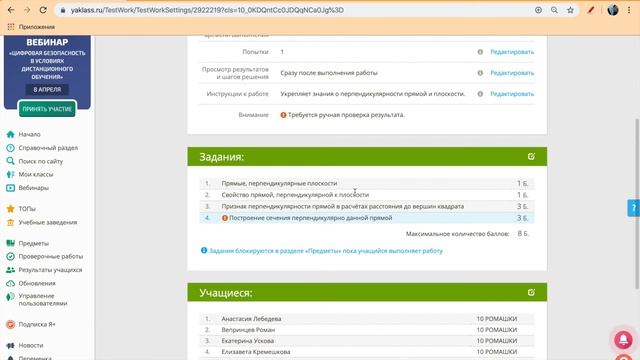Viewport: 640px width, 360px height.
Task: Click the info icon in Инструкции к работе row
Action: tap(480, 94)
